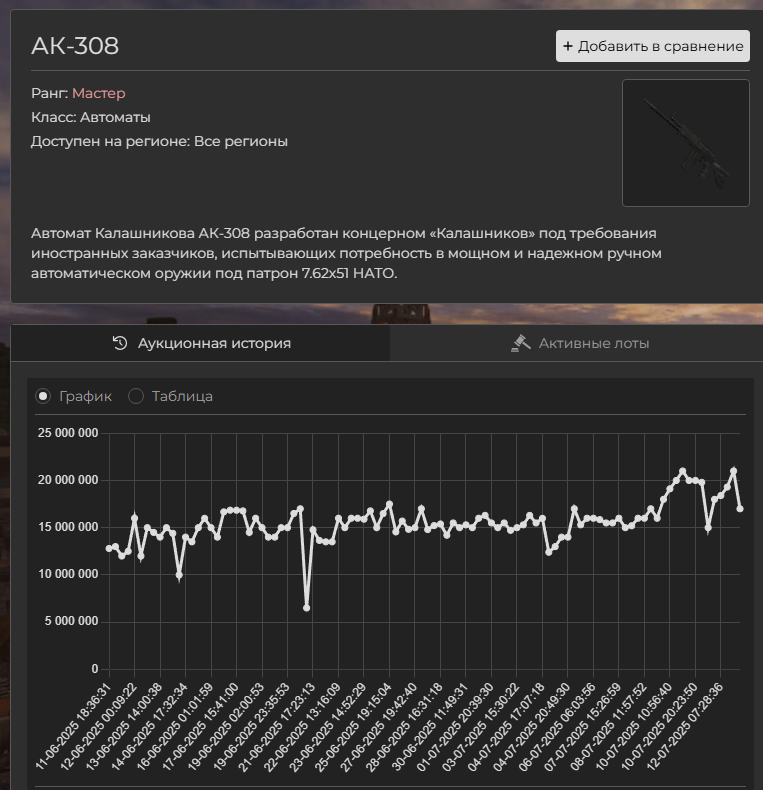Click the date label 22-06-2025 13:16:09
The width and height of the screenshot is (763, 790).
[302, 726]
